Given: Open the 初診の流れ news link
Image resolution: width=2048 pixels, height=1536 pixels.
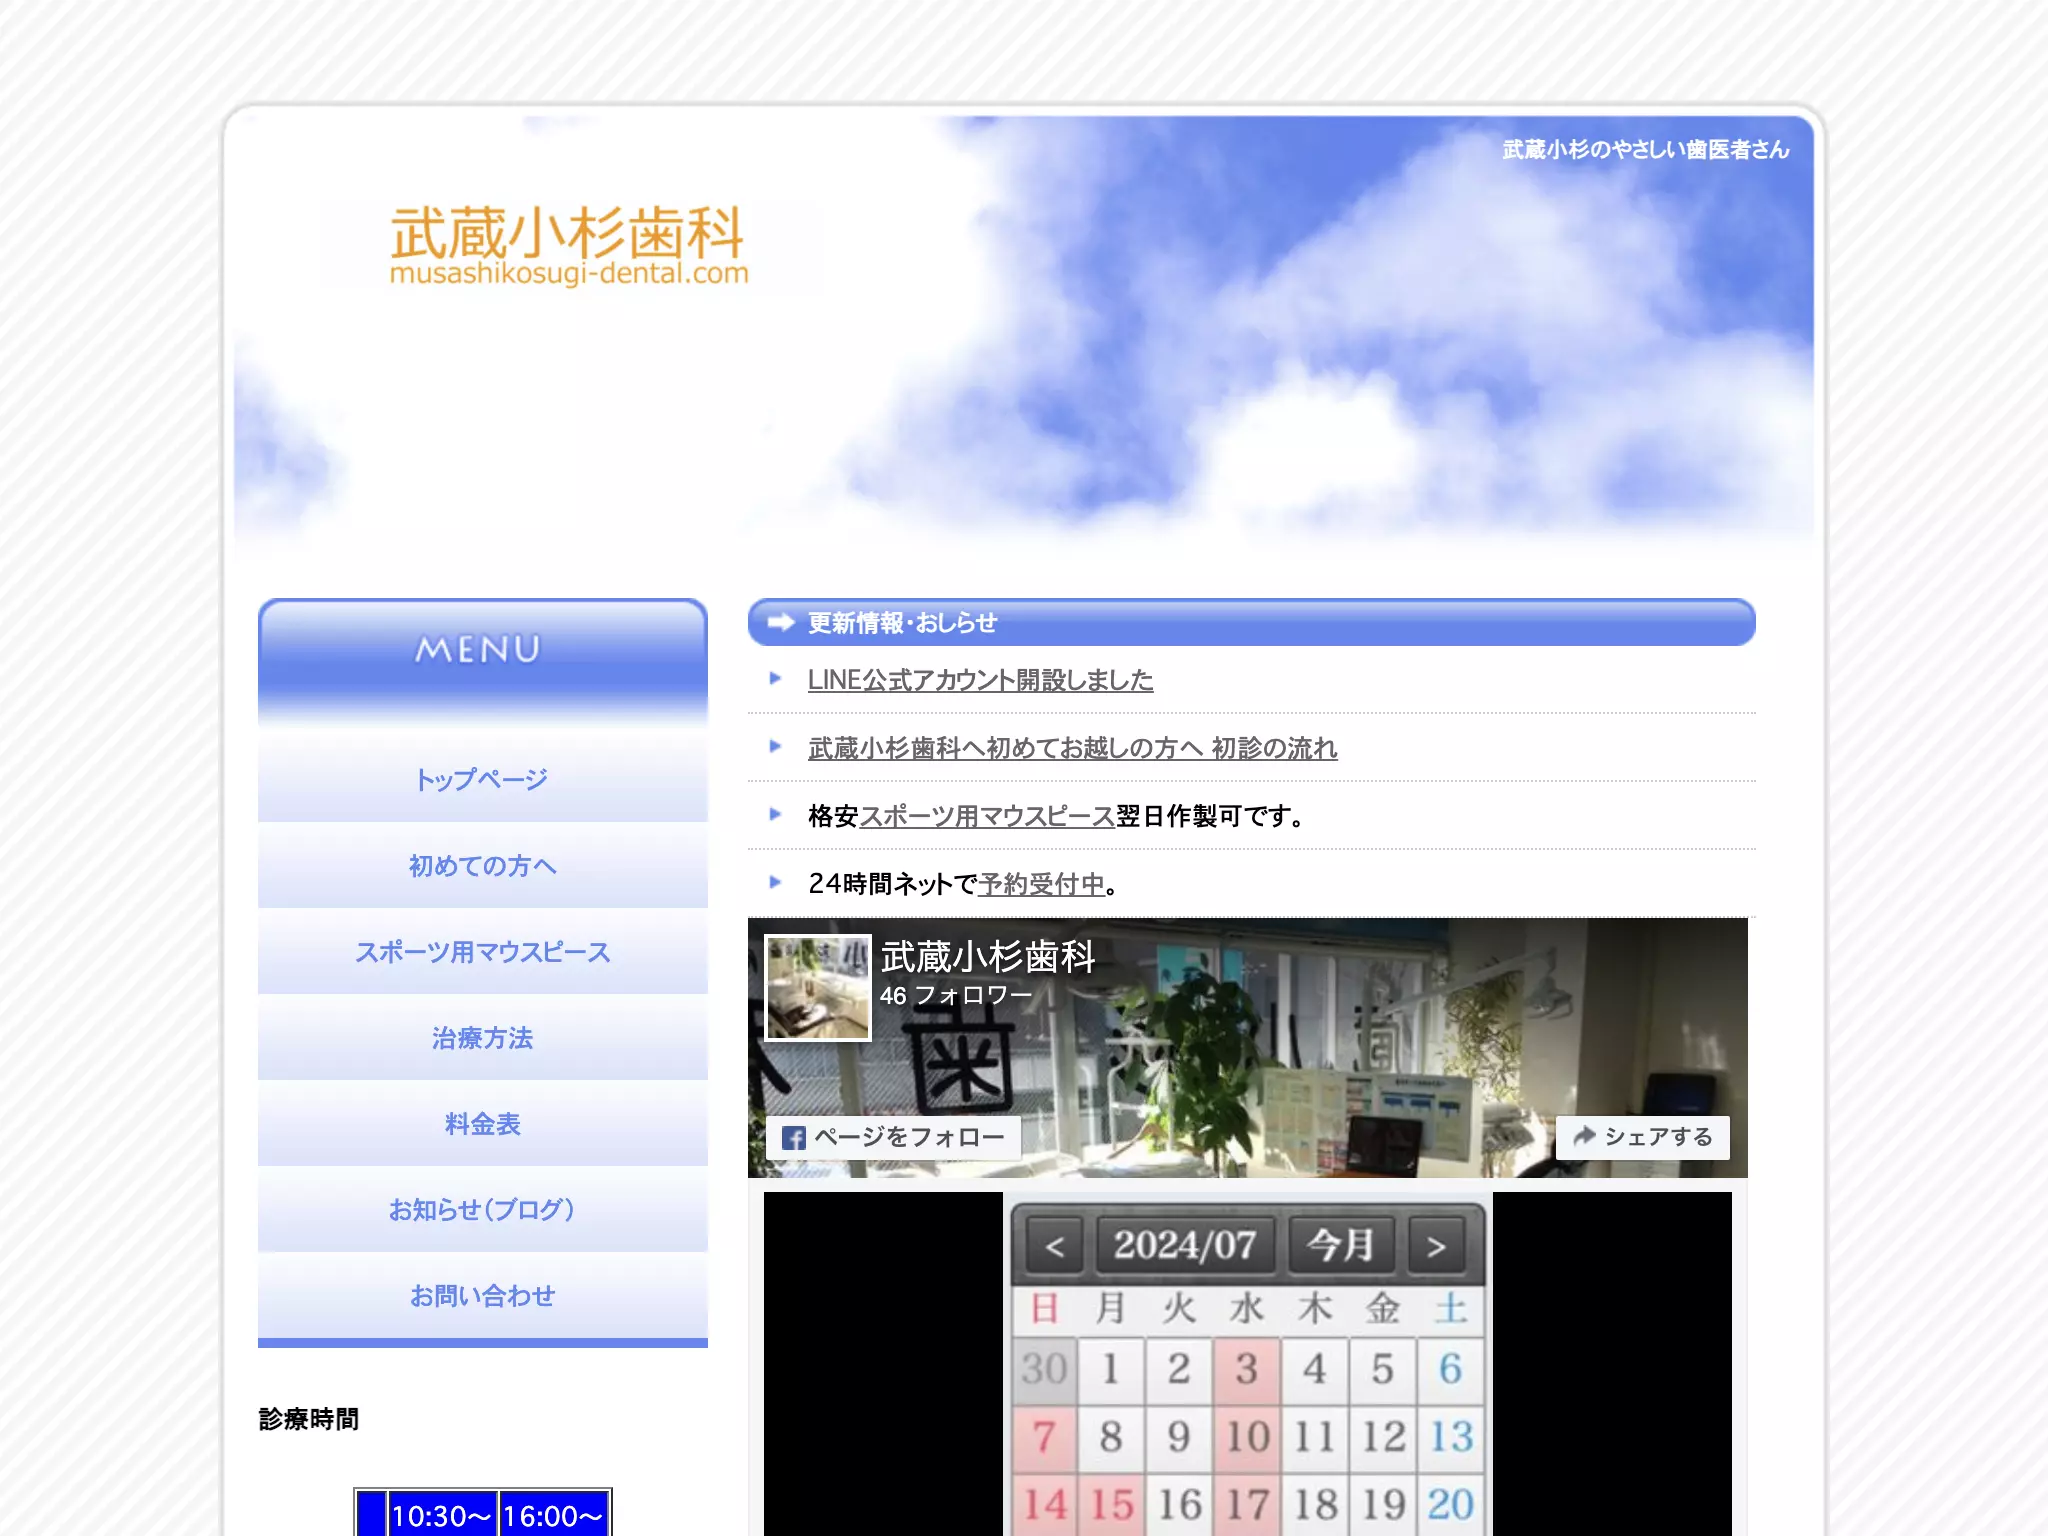Looking at the screenshot, I should [x=1072, y=748].
